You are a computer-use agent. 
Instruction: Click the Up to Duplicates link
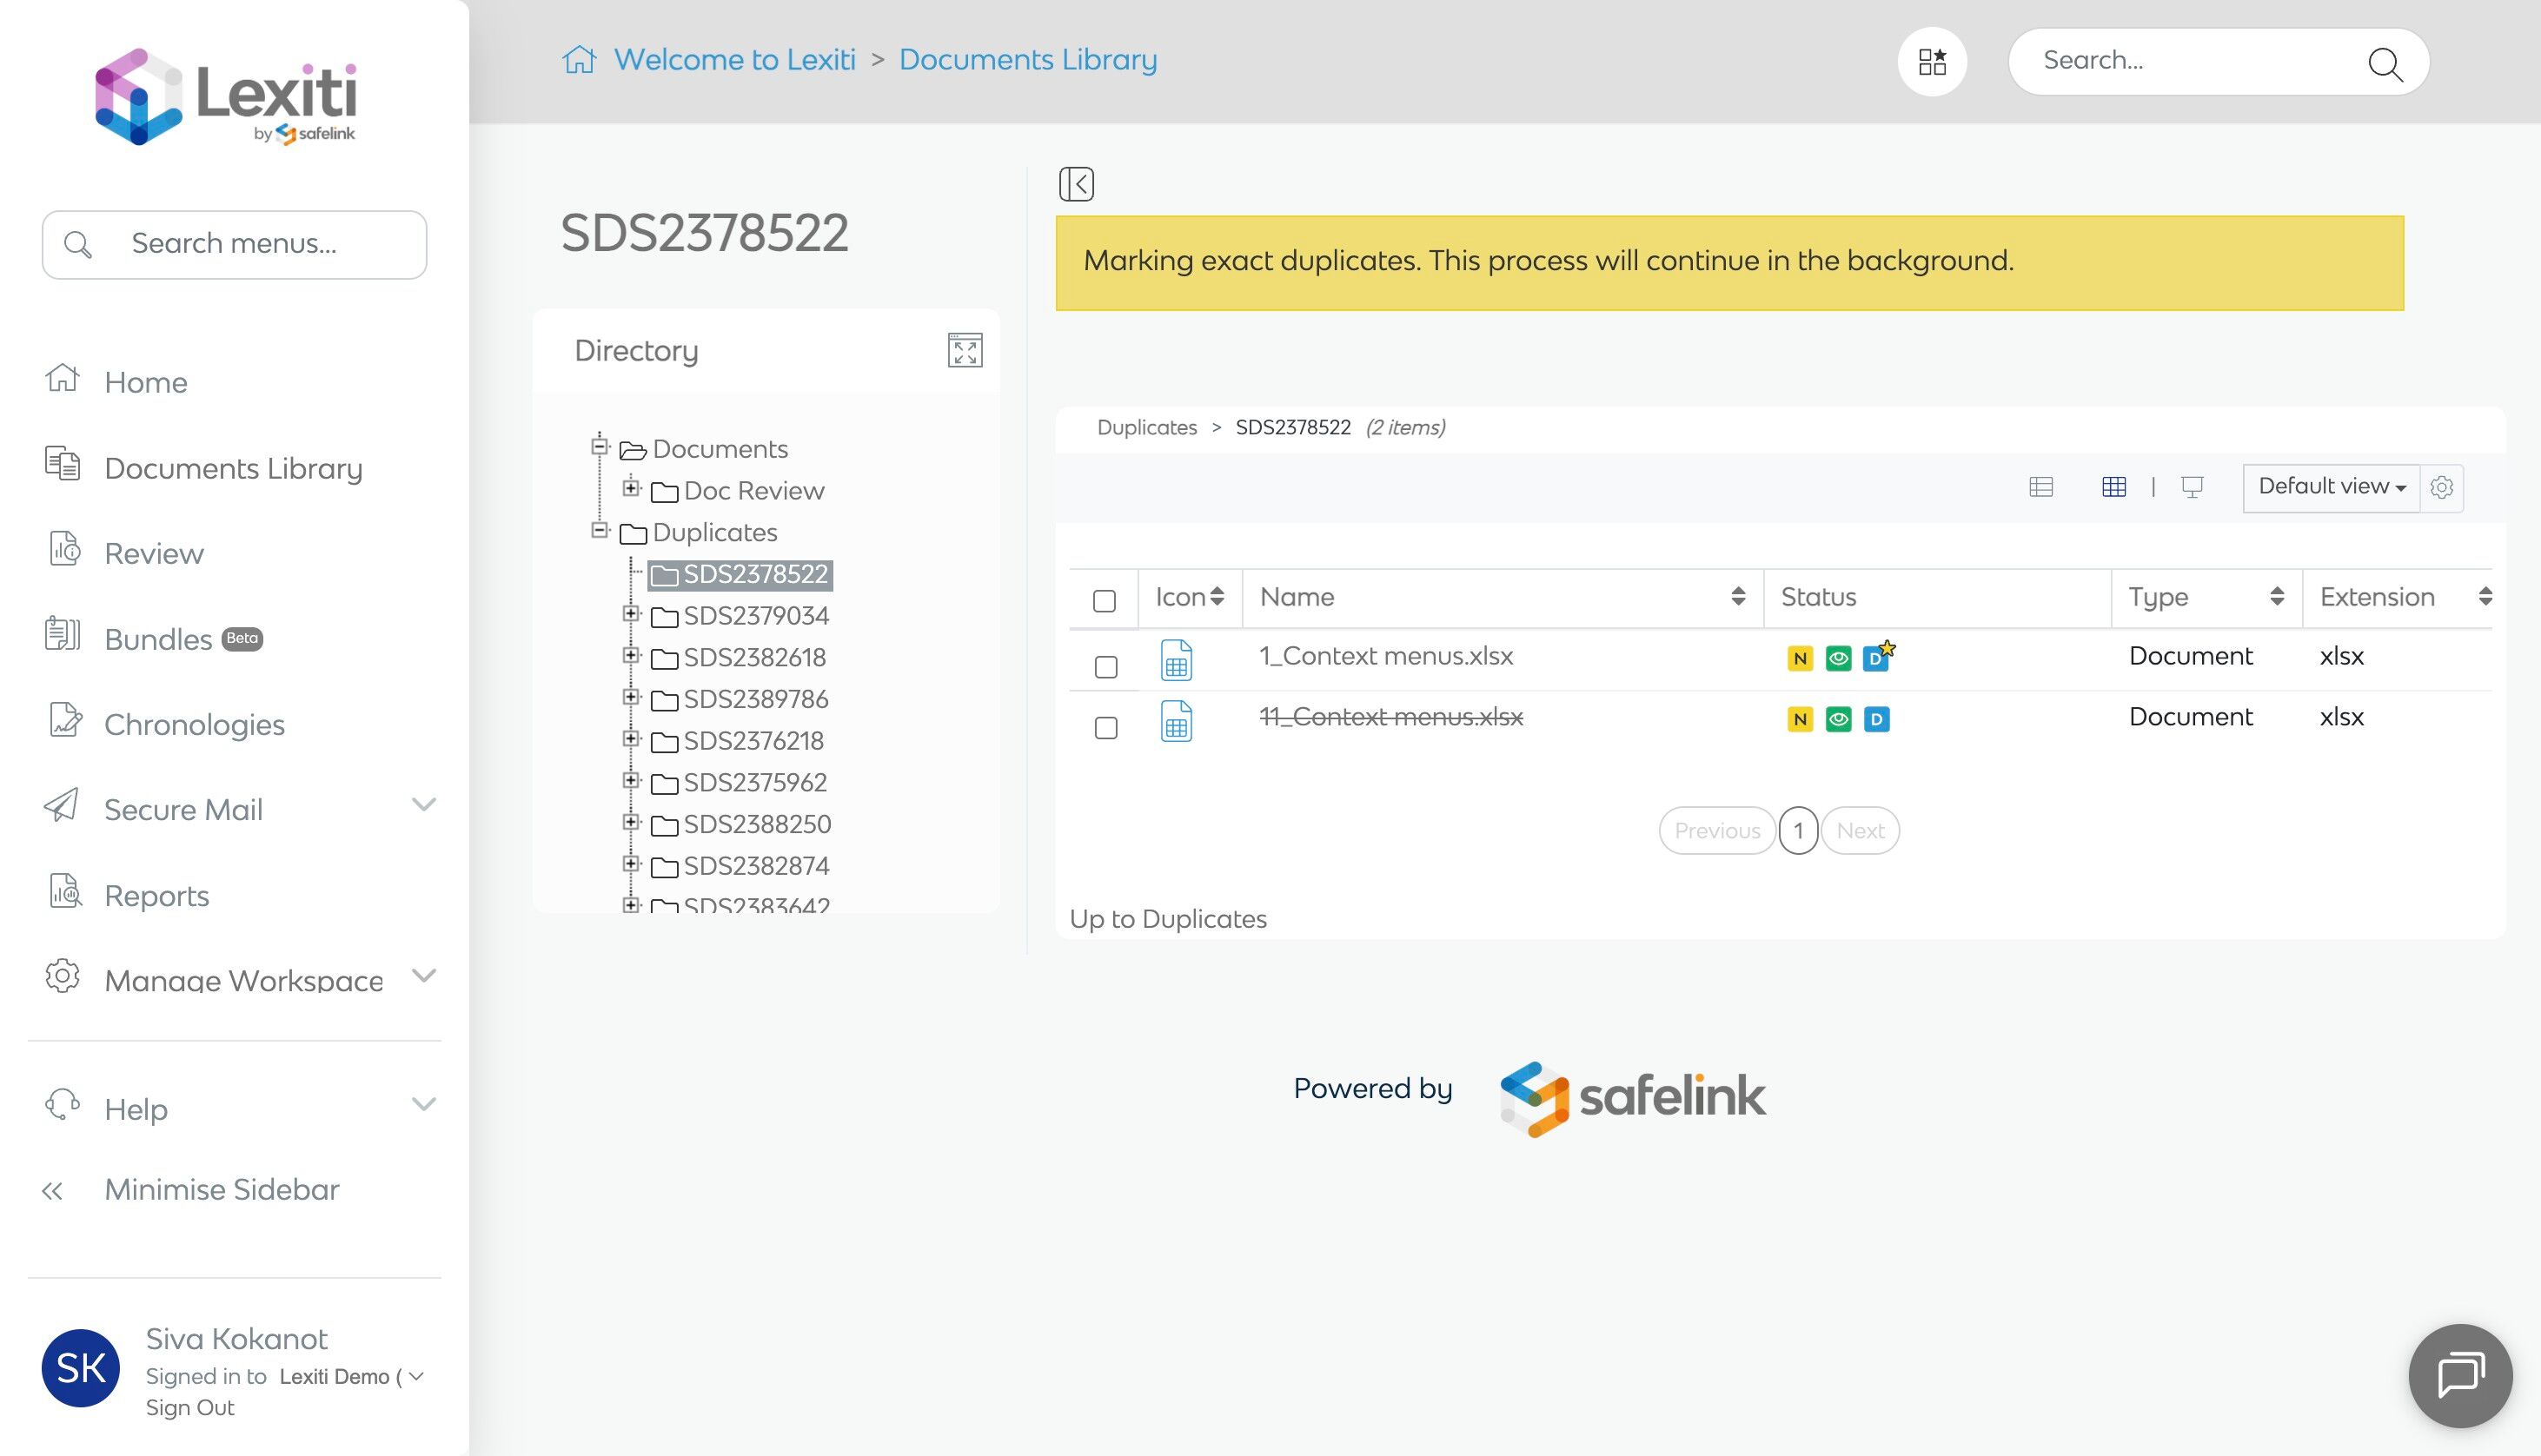coord(1167,919)
